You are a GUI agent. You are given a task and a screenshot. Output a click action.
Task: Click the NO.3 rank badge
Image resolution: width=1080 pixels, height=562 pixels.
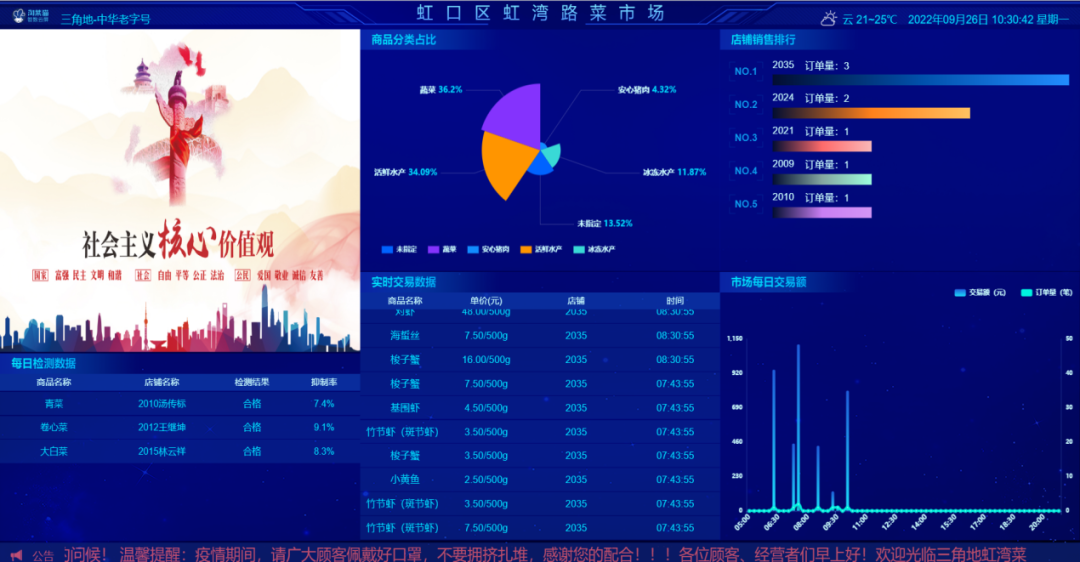click(746, 138)
